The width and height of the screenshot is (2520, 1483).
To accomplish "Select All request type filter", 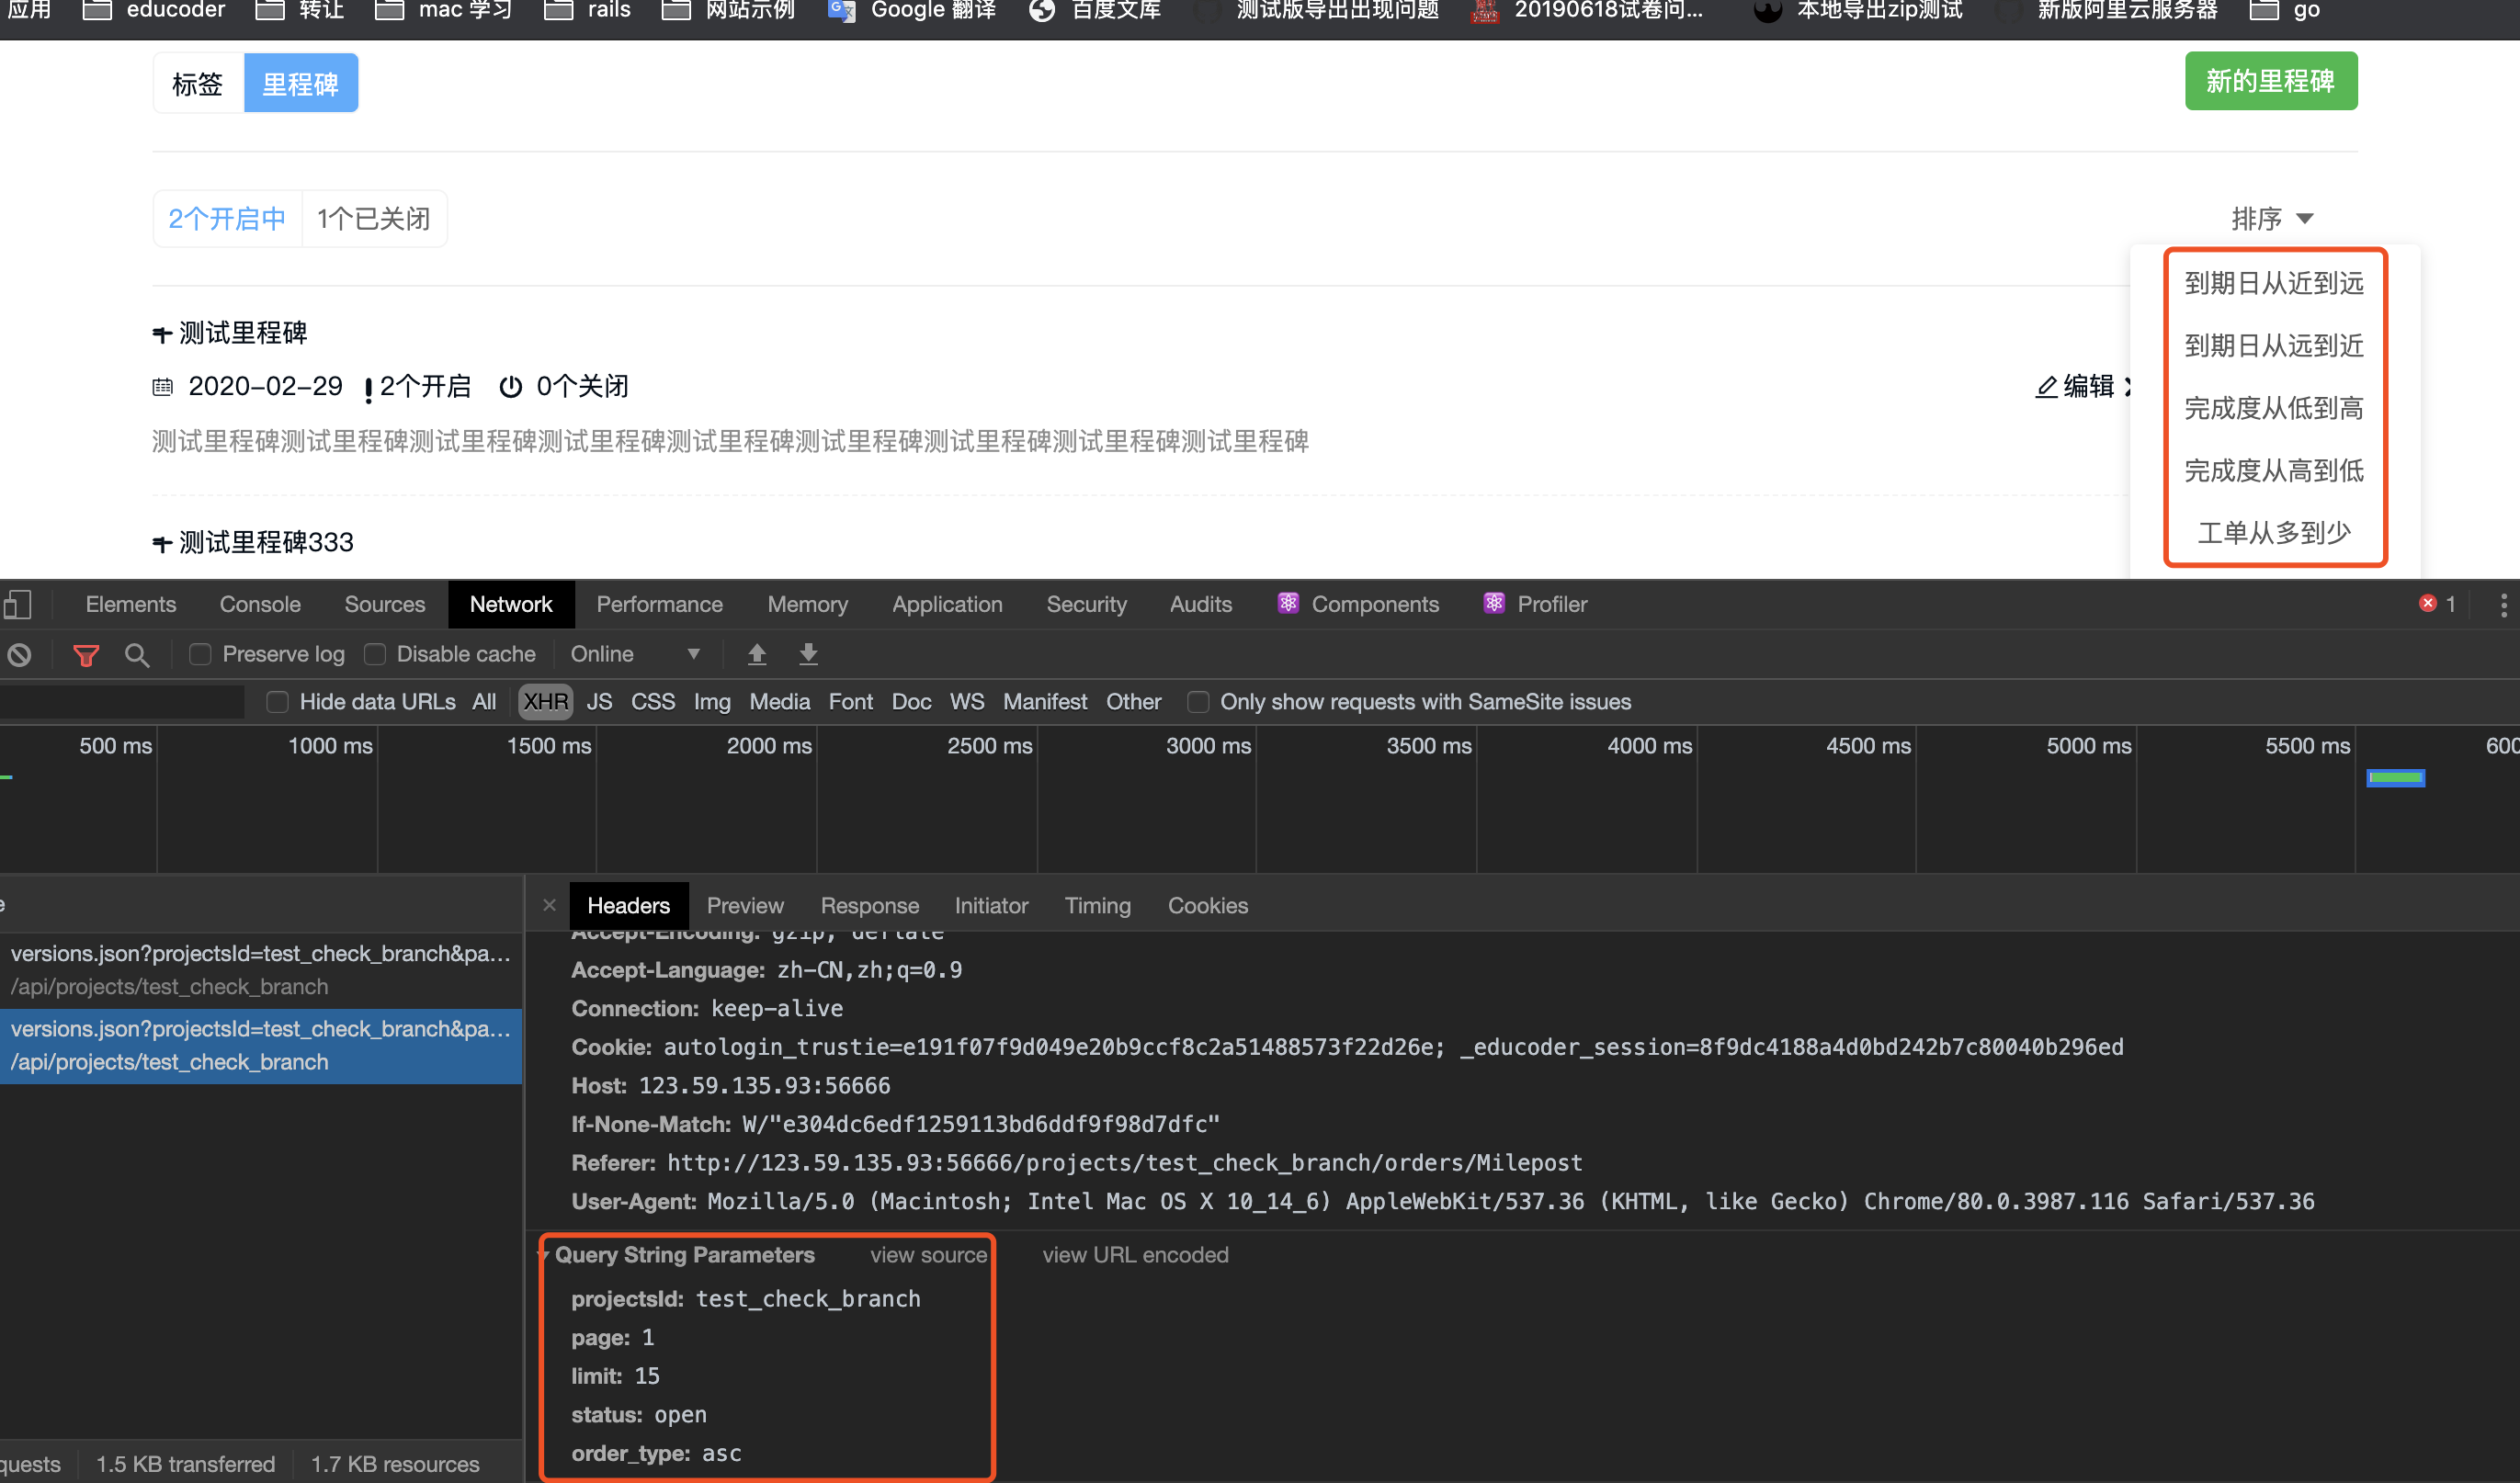I will tap(484, 702).
